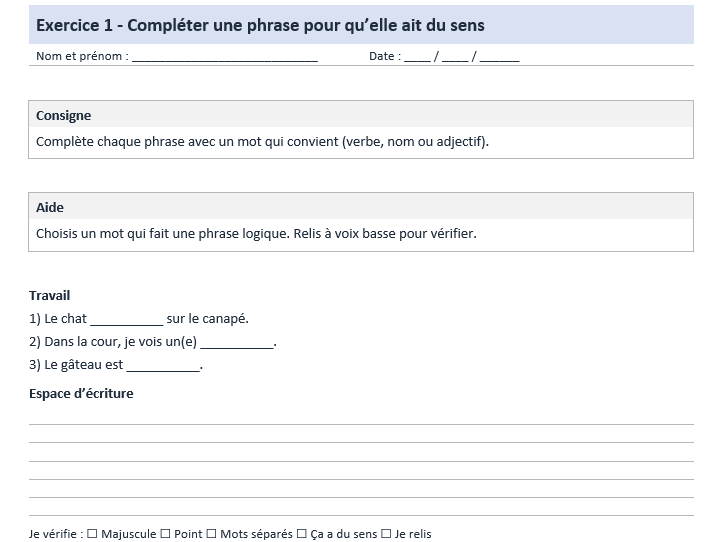Click the "Espace d'écriture" heading
Viewport: 713px width, 542px height.
coord(81,393)
